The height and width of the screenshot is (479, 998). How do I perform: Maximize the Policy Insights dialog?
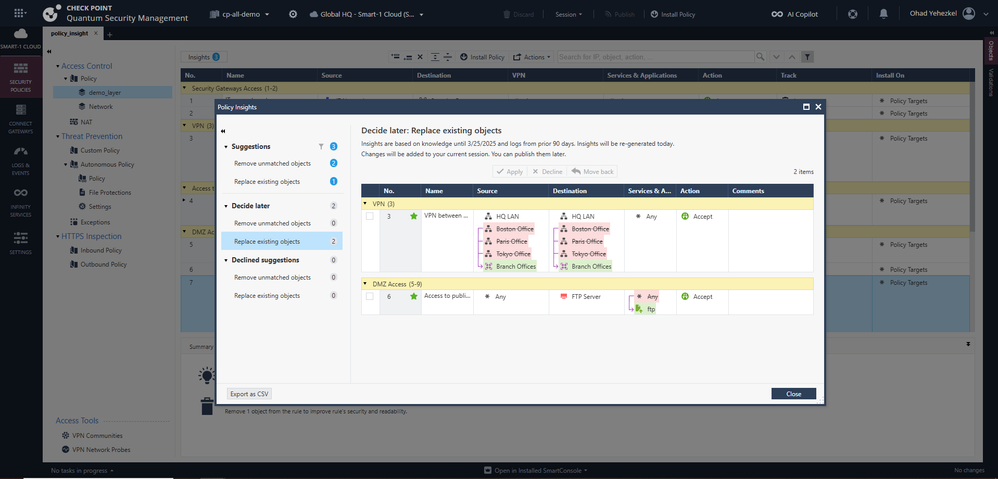pos(806,108)
